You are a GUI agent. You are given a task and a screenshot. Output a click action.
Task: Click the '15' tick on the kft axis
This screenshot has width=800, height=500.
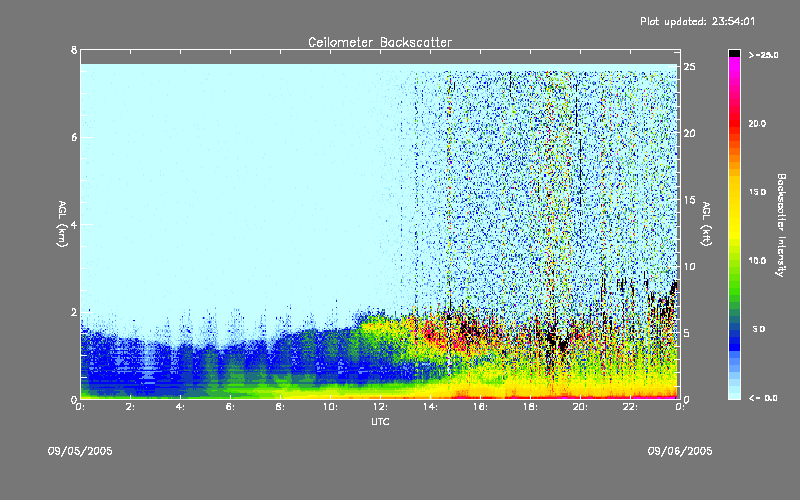point(690,200)
